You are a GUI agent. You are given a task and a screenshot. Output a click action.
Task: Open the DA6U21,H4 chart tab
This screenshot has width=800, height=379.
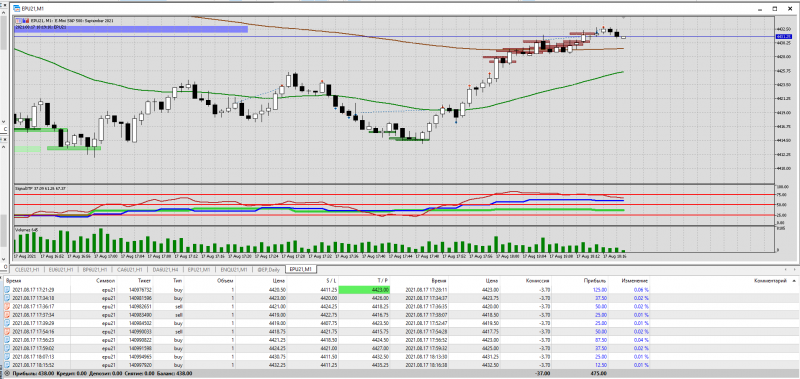coord(165,269)
